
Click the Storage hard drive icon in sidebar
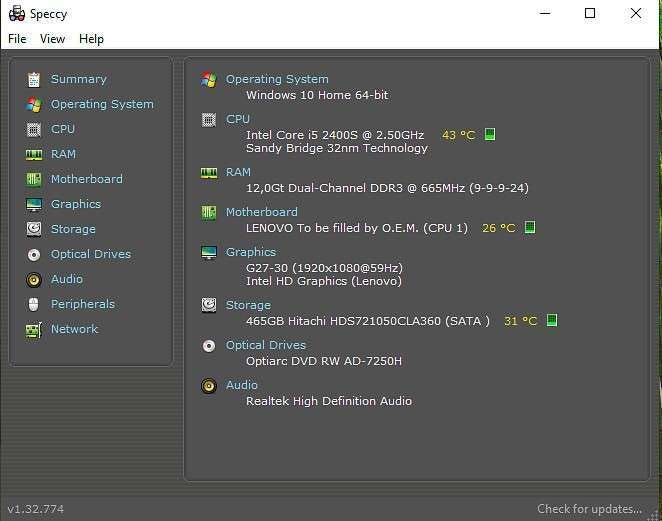click(34, 229)
